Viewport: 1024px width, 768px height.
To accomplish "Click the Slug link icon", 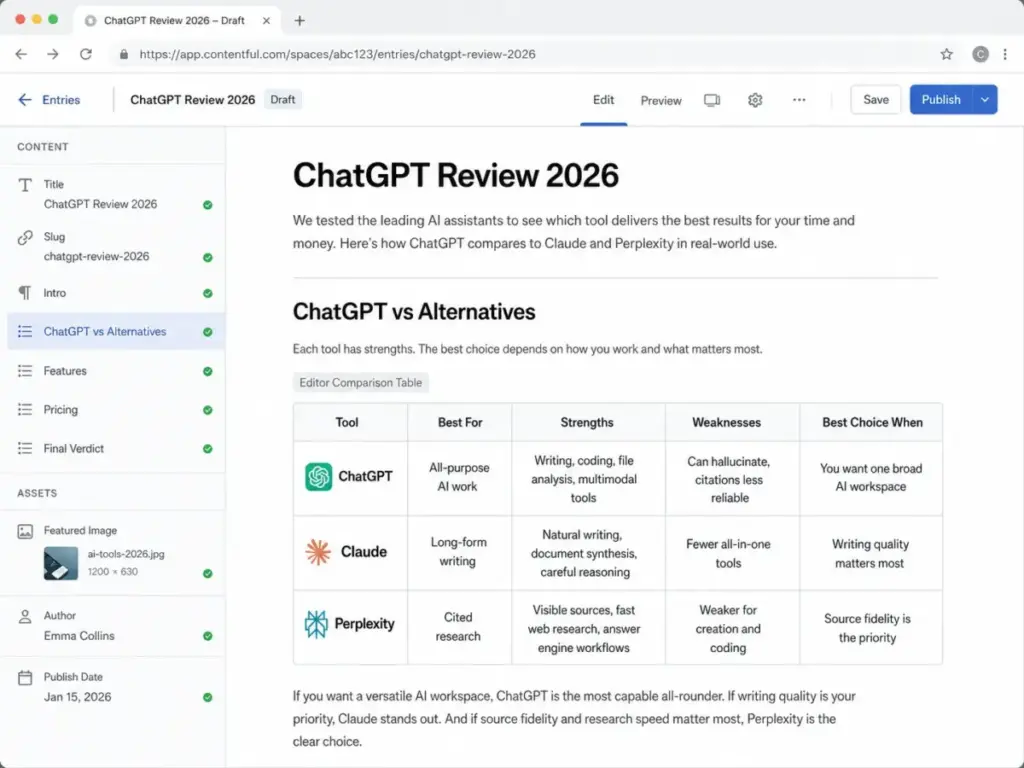I will [x=25, y=237].
